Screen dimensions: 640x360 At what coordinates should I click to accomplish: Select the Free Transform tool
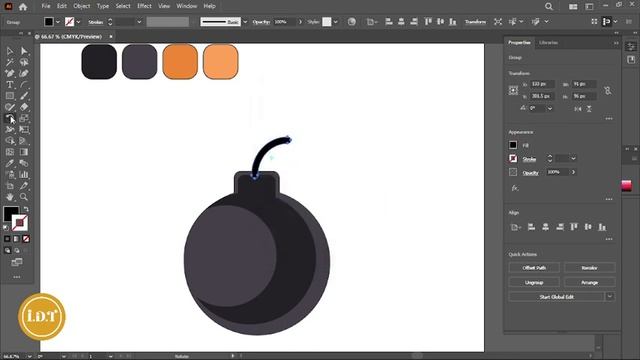[x=24, y=129]
